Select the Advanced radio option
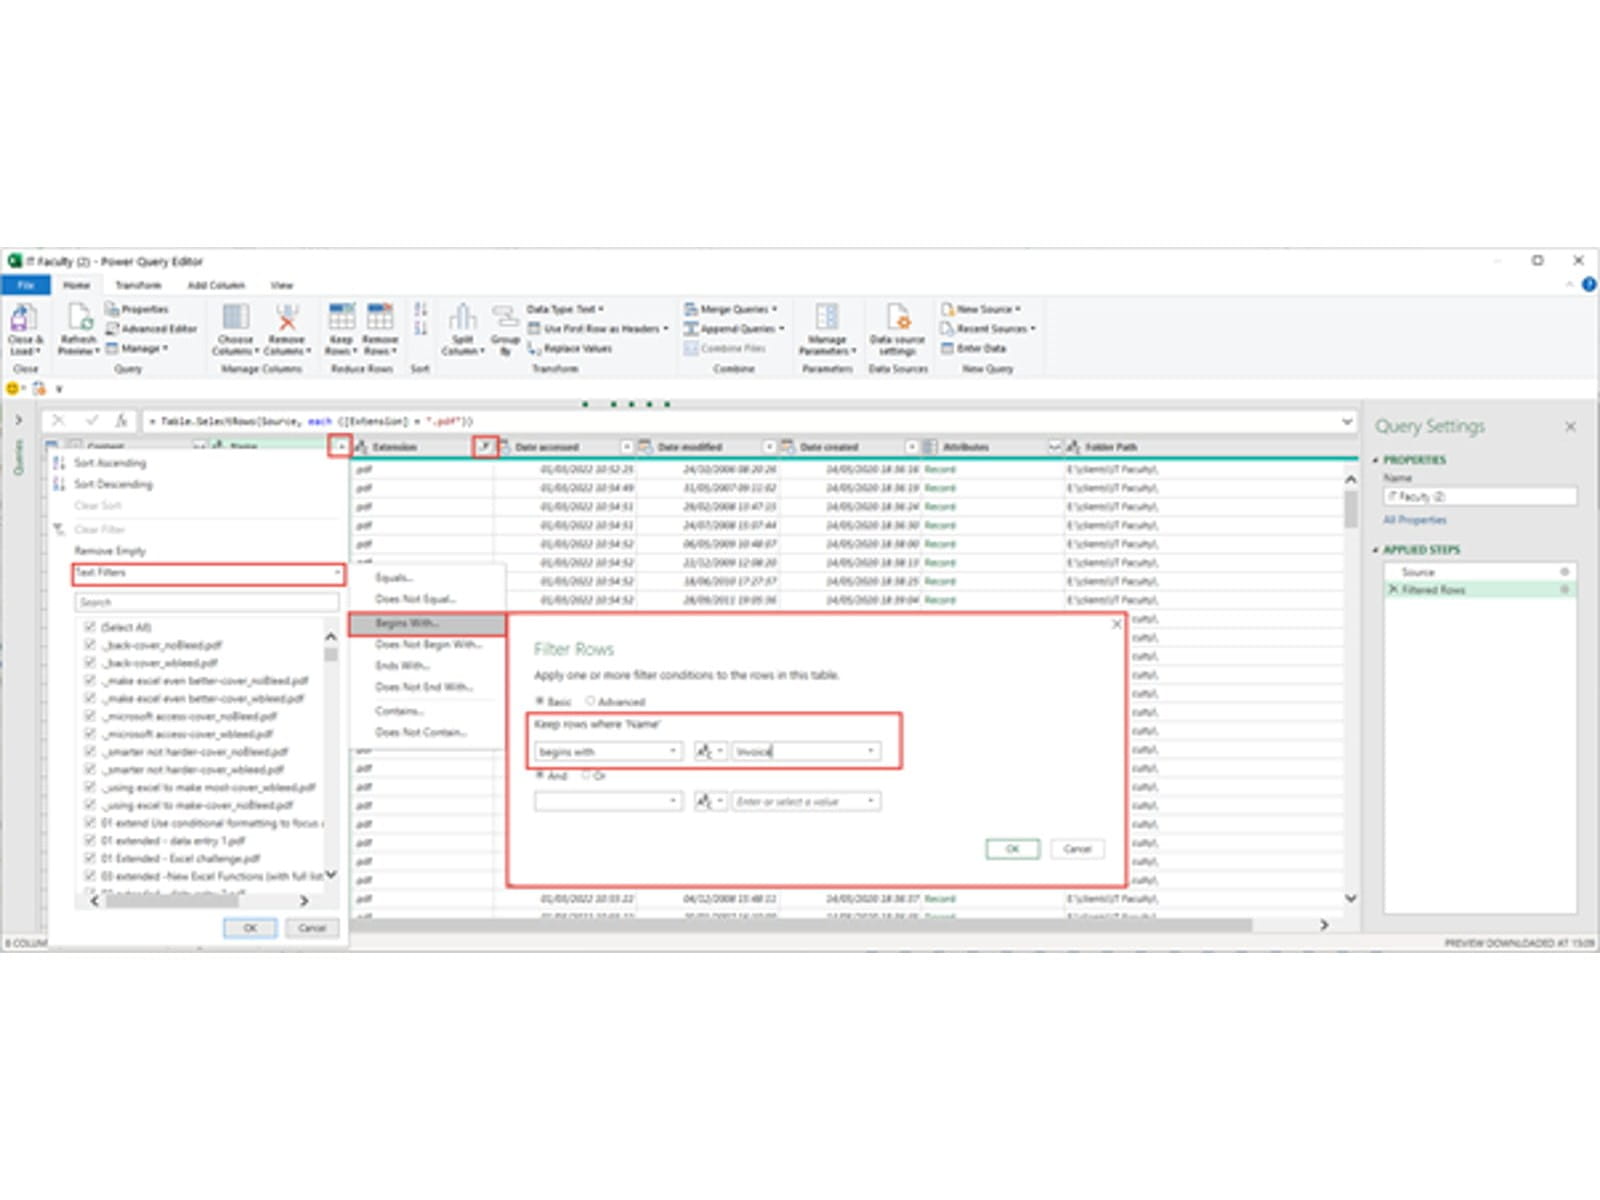1600x1200 pixels. pos(591,702)
